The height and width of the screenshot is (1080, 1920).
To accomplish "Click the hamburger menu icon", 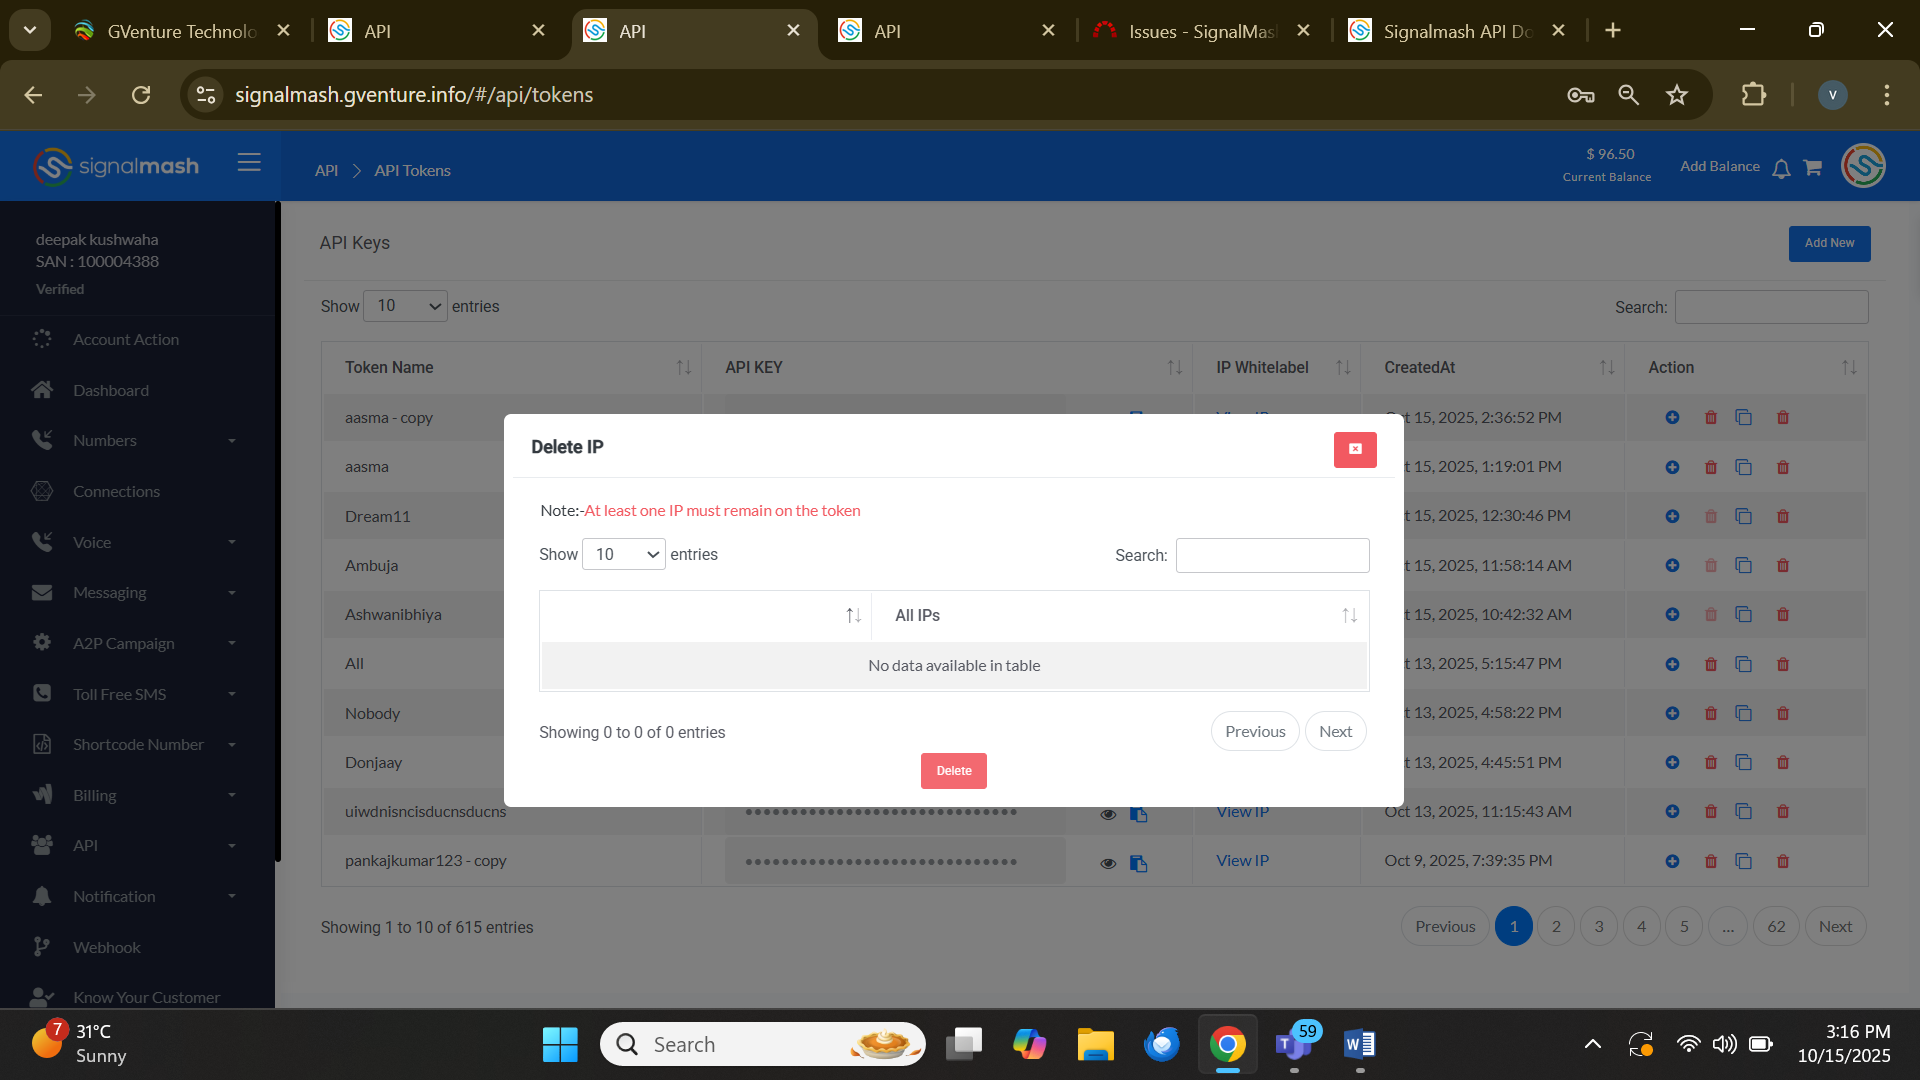I will 249,163.
